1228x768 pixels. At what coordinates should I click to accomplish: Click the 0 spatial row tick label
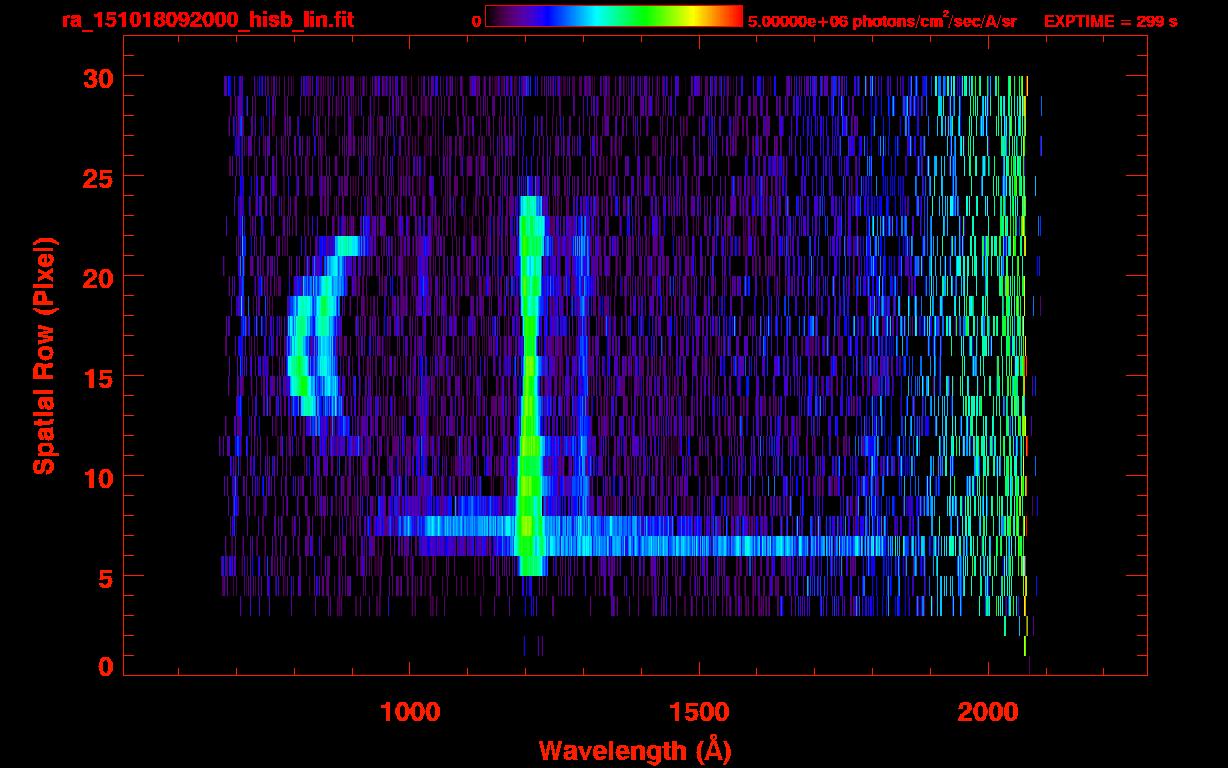(106, 667)
